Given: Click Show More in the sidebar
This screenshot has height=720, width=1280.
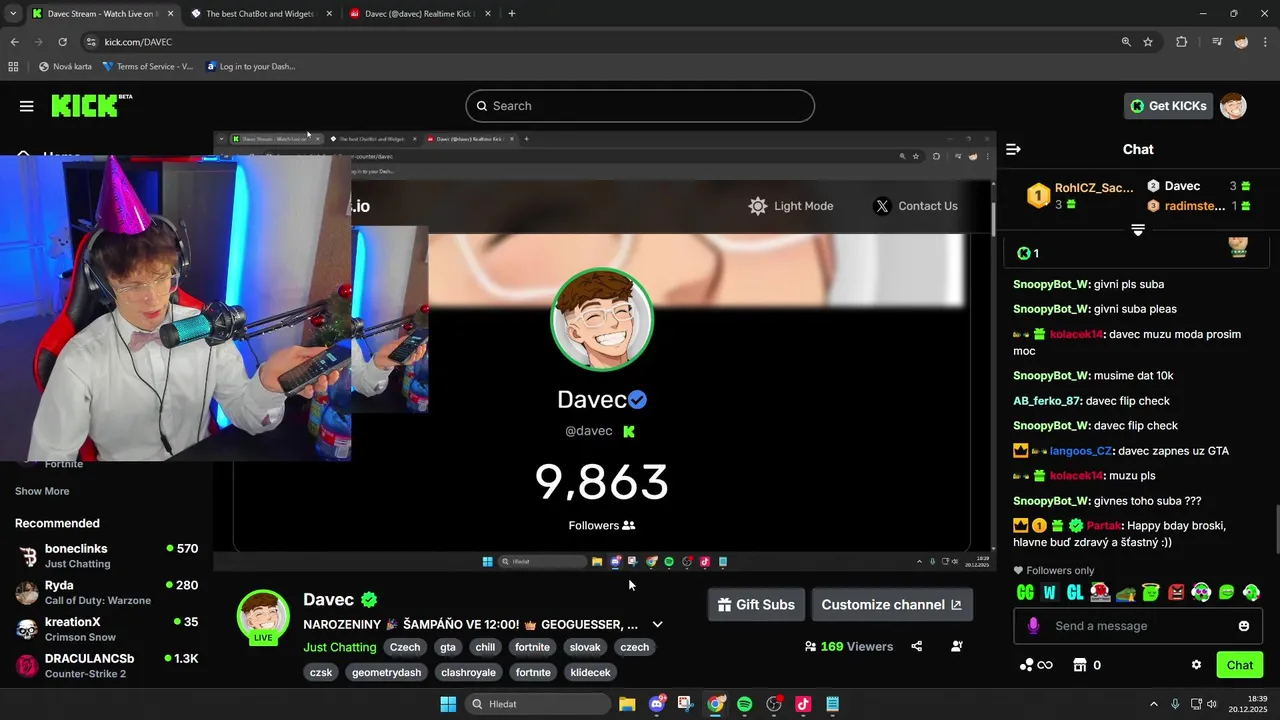Looking at the screenshot, I should tap(42, 491).
